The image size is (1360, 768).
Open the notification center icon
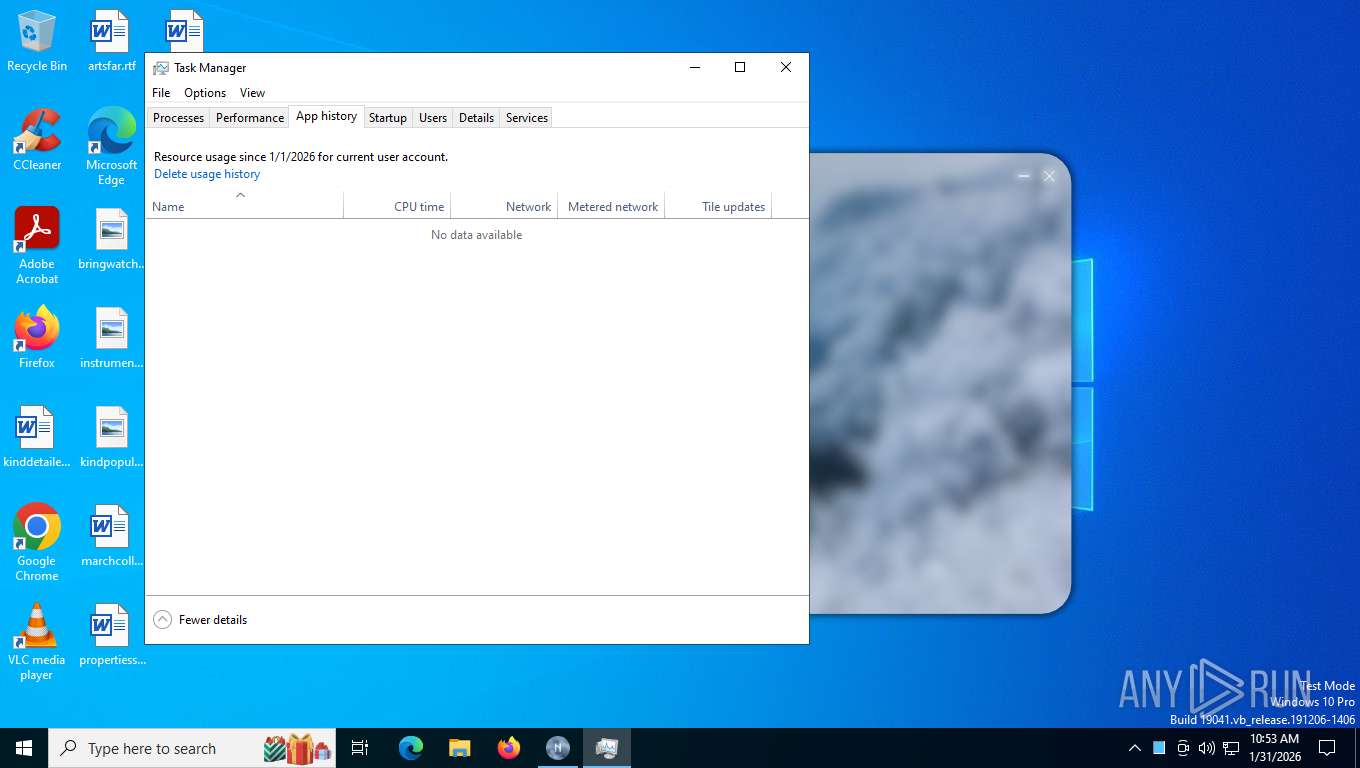tap(1327, 748)
